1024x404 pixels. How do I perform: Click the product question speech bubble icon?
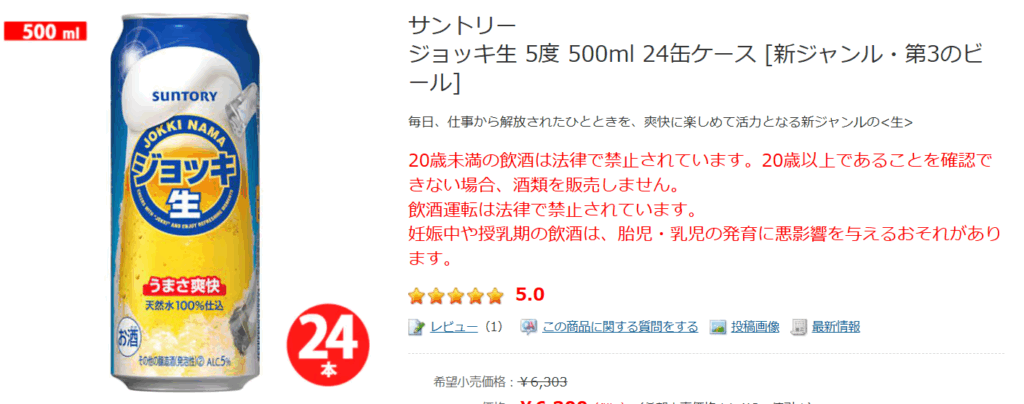[x=528, y=327]
